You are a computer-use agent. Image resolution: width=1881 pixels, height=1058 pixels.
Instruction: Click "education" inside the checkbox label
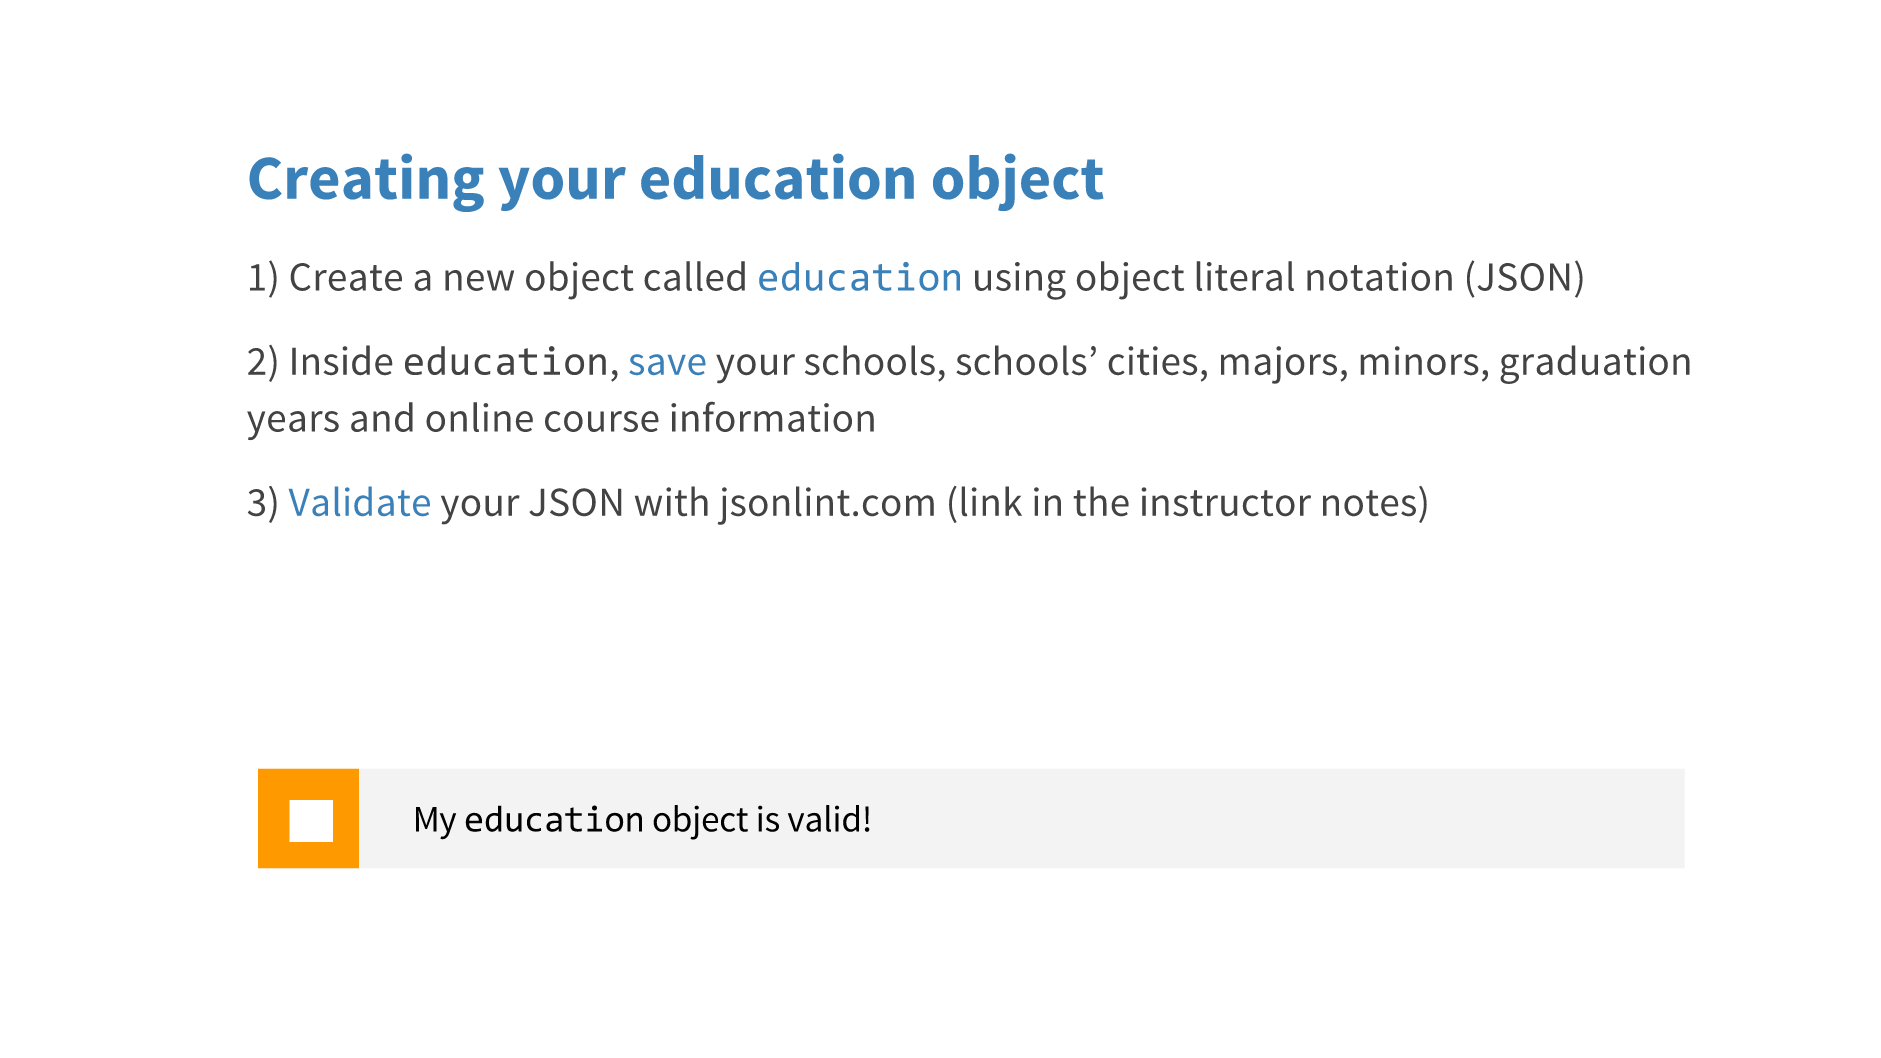[553, 820]
